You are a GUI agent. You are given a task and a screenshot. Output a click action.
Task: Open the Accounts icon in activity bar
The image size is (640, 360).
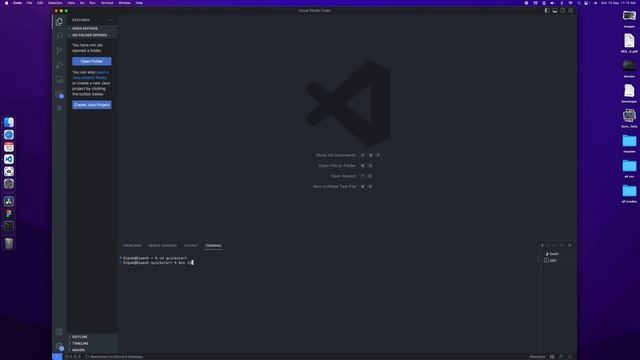pyautogui.click(x=59, y=331)
